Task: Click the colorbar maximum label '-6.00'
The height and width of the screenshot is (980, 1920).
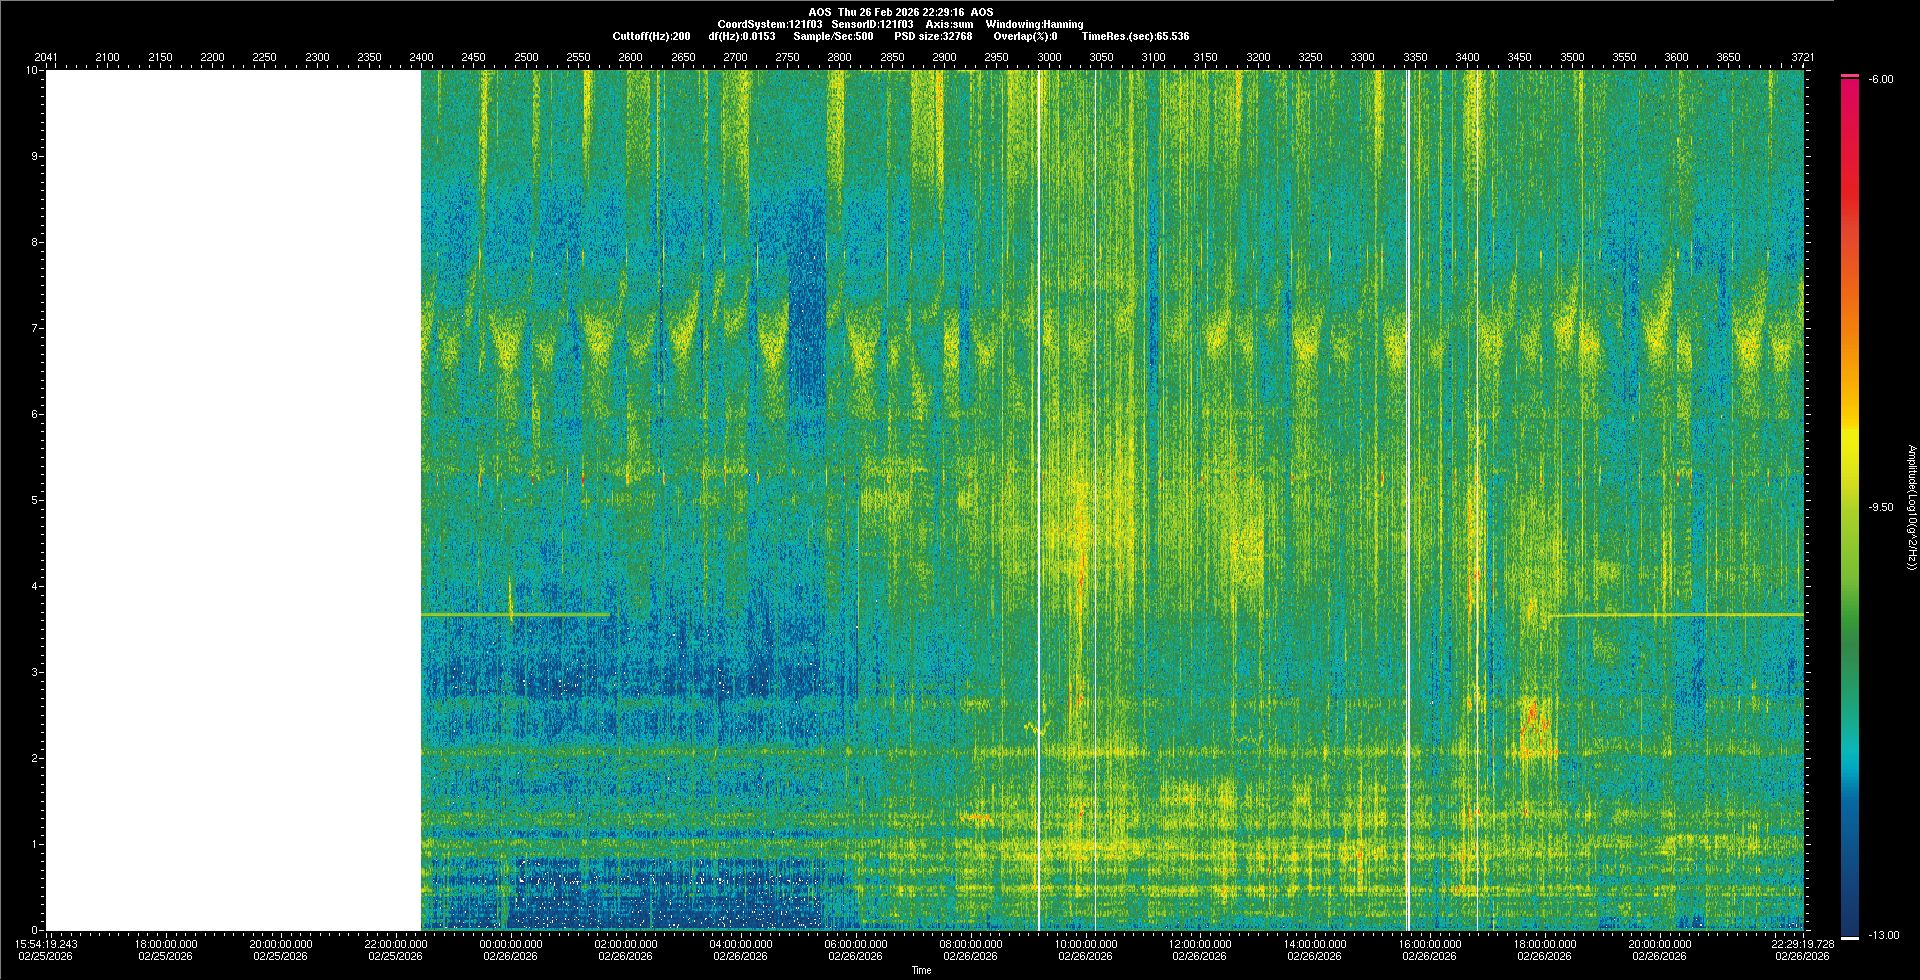Action: (x=1880, y=79)
